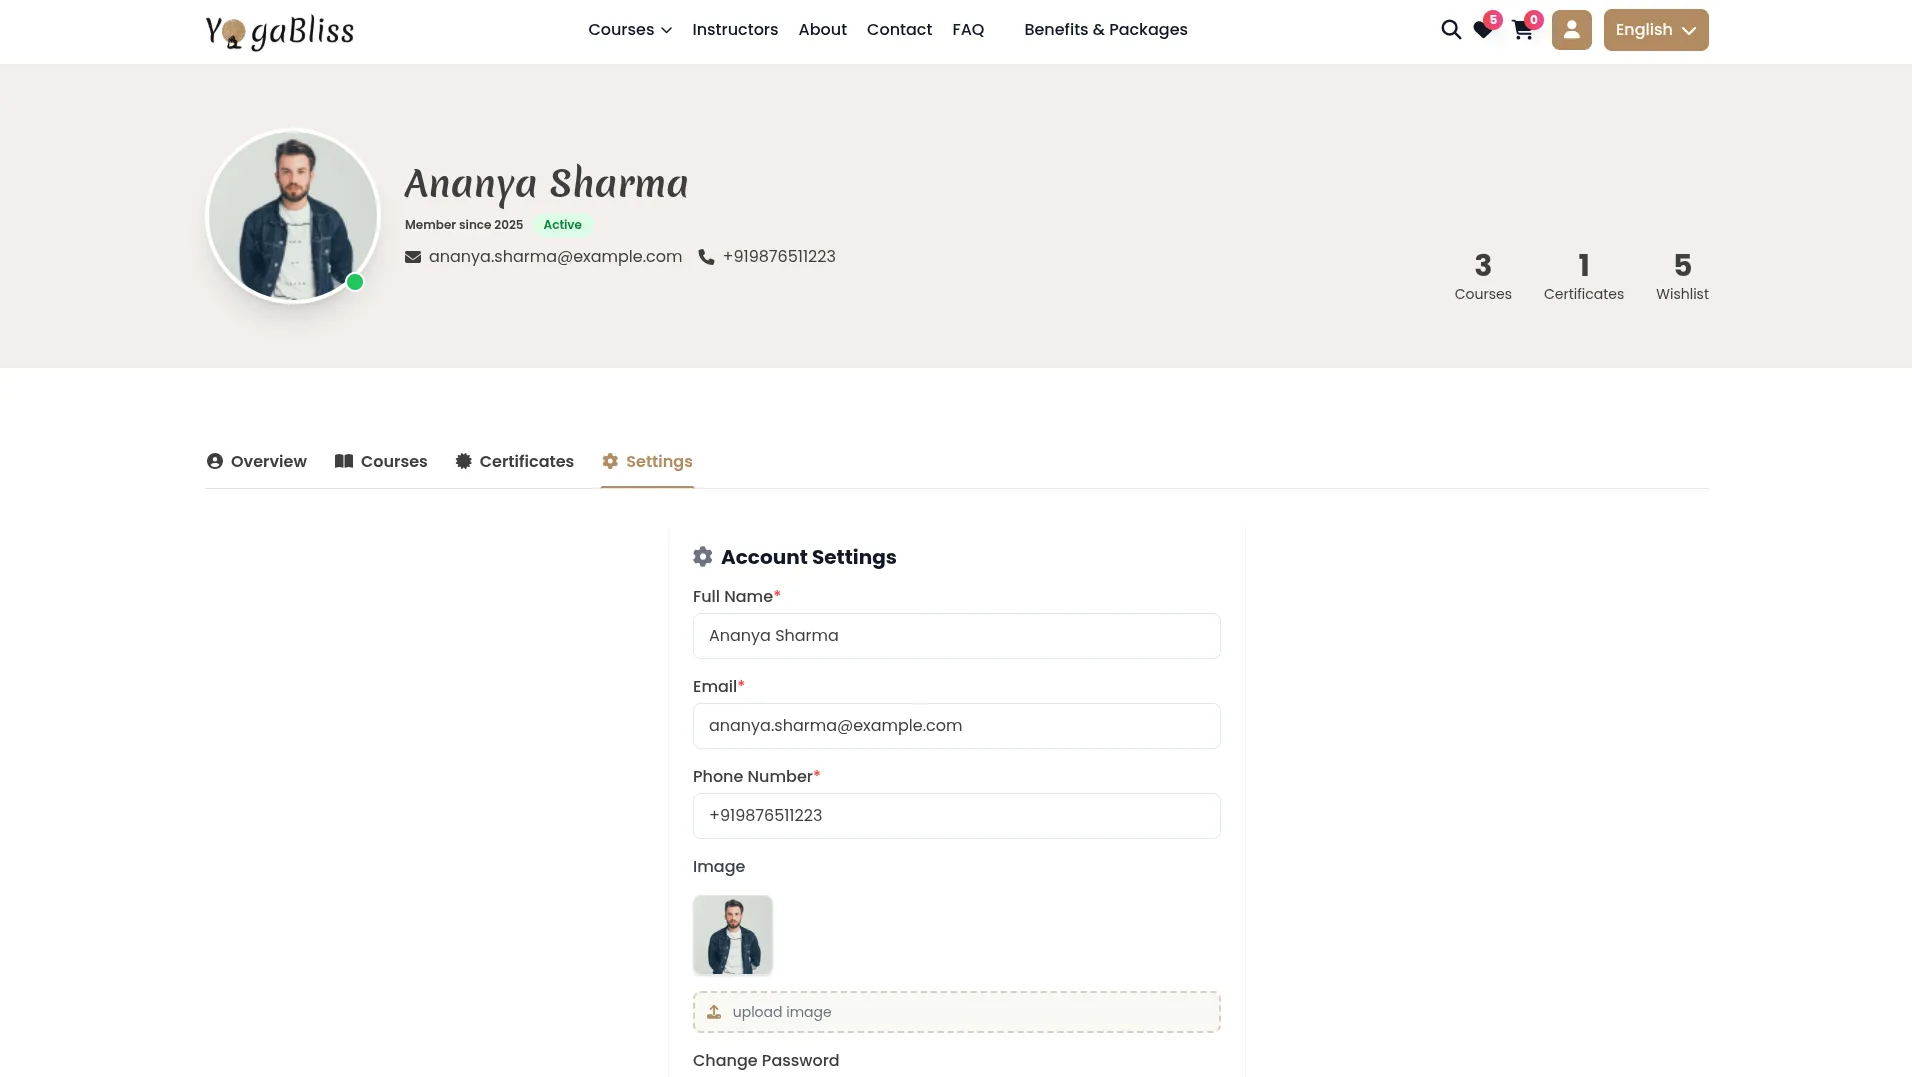The width and height of the screenshot is (1912, 1077).
Task: Click the phone icon beside the number
Action: [706, 257]
